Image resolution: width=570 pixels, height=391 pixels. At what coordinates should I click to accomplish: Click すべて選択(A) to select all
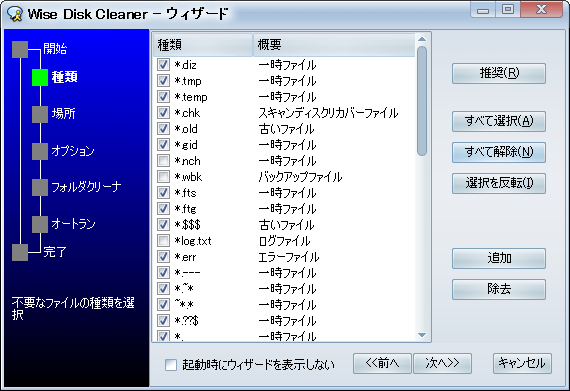[x=499, y=121]
